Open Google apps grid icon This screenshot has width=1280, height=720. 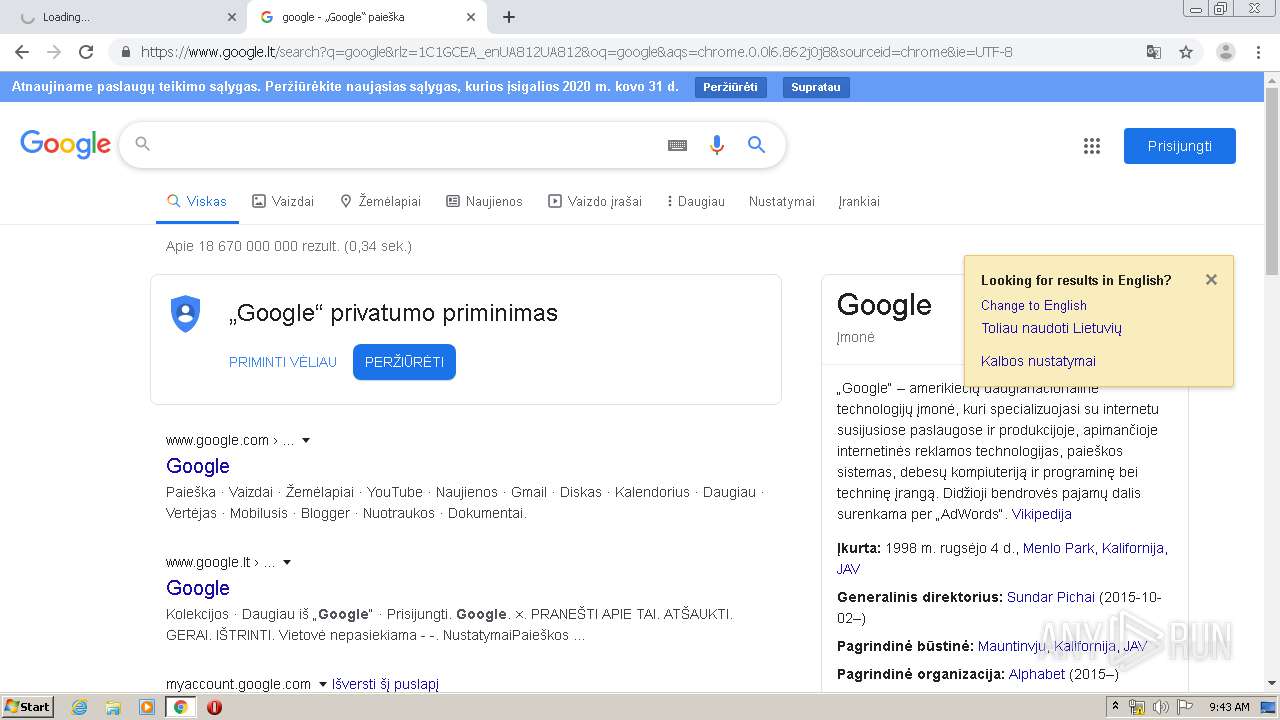pyautogui.click(x=1092, y=146)
